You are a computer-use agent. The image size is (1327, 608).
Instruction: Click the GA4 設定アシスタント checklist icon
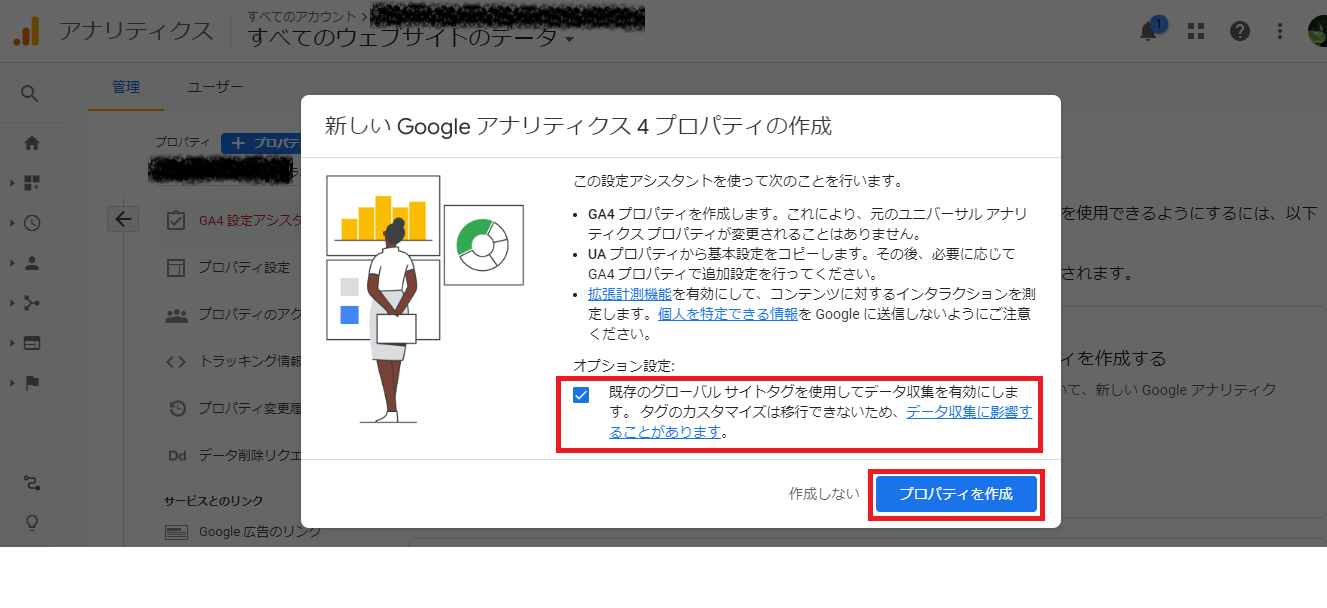[176, 221]
